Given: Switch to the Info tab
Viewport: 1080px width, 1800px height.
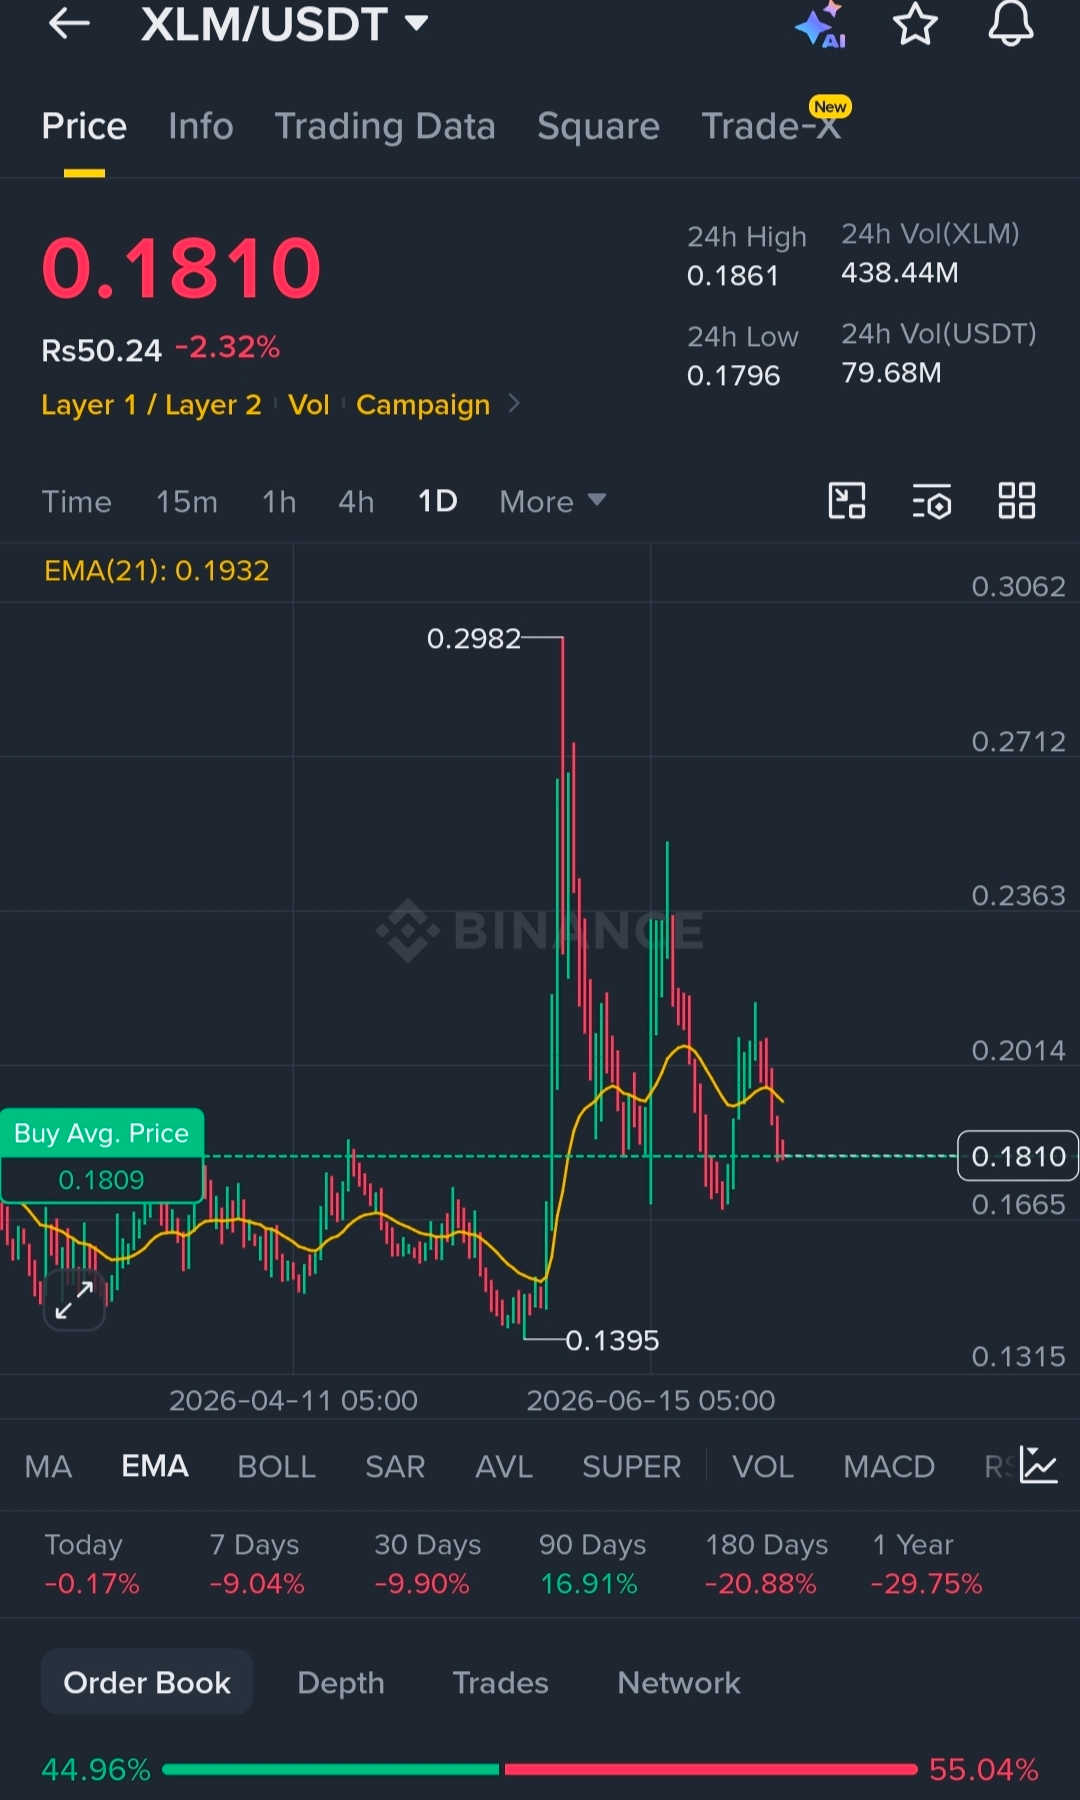Looking at the screenshot, I should point(200,126).
